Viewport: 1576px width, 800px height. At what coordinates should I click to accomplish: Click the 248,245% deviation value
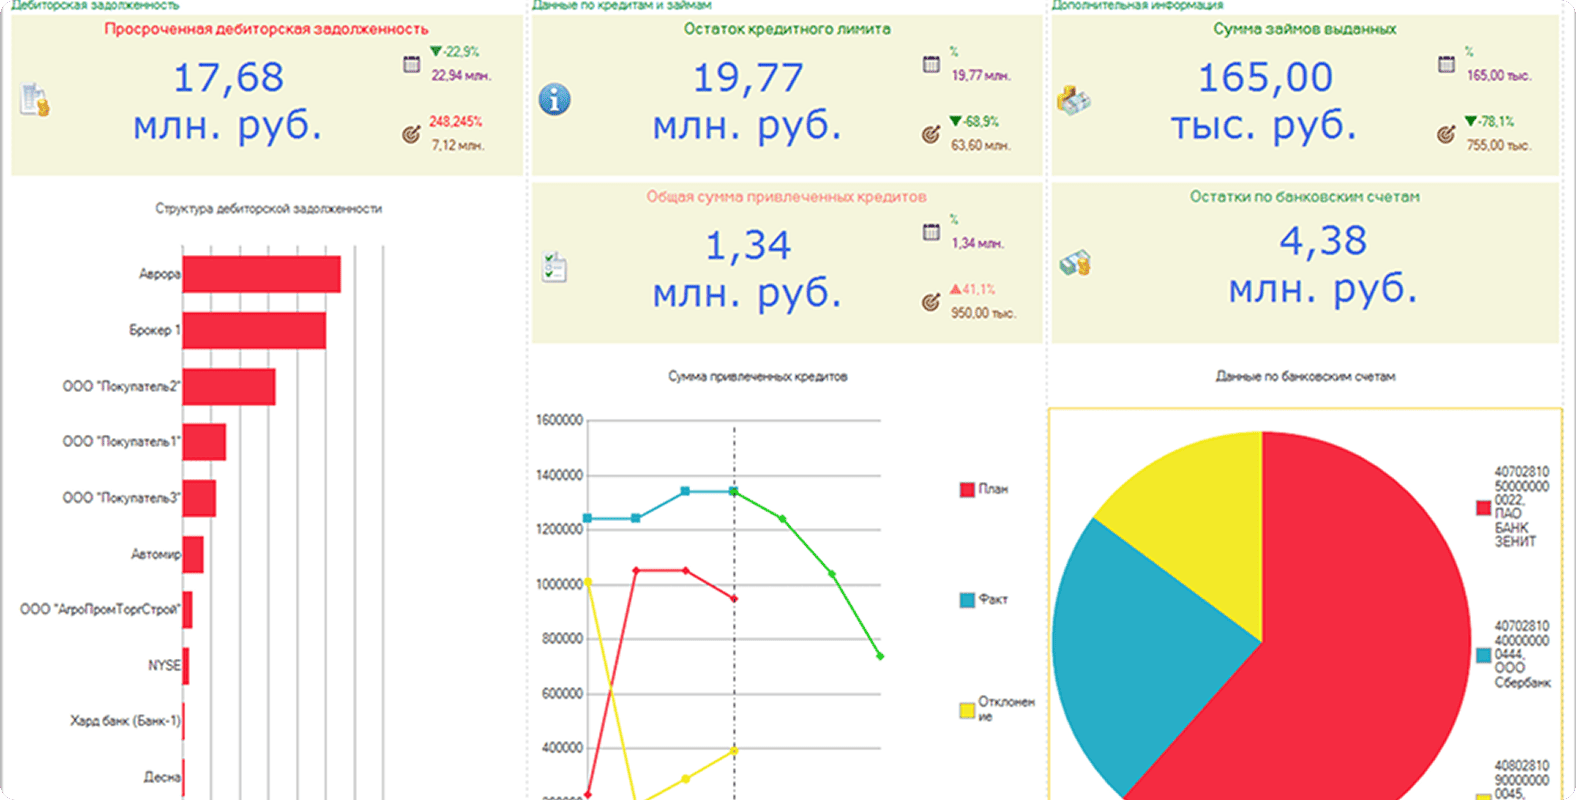tap(456, 121)
